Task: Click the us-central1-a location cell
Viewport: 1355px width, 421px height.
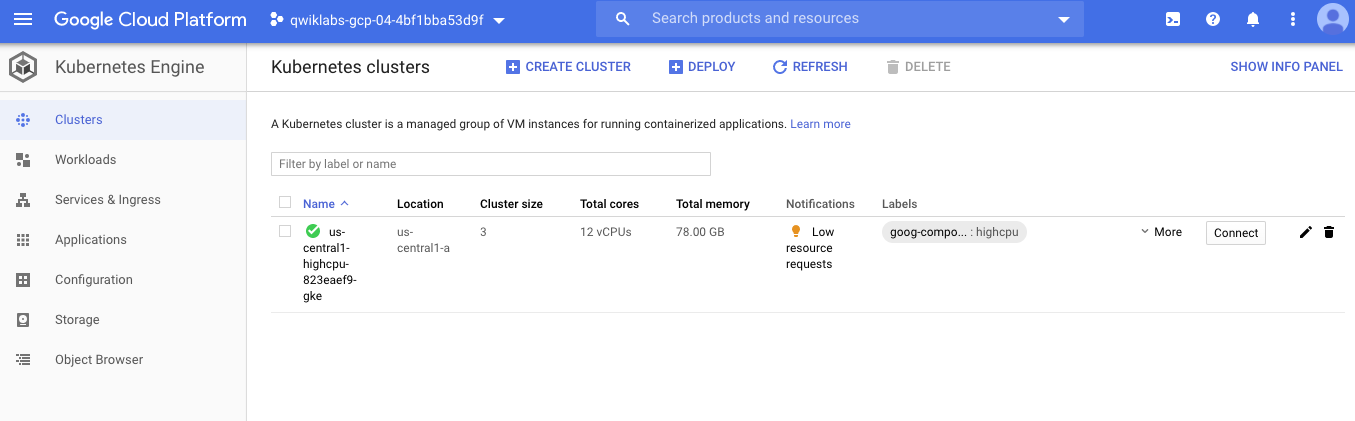Action: (423, 240)
